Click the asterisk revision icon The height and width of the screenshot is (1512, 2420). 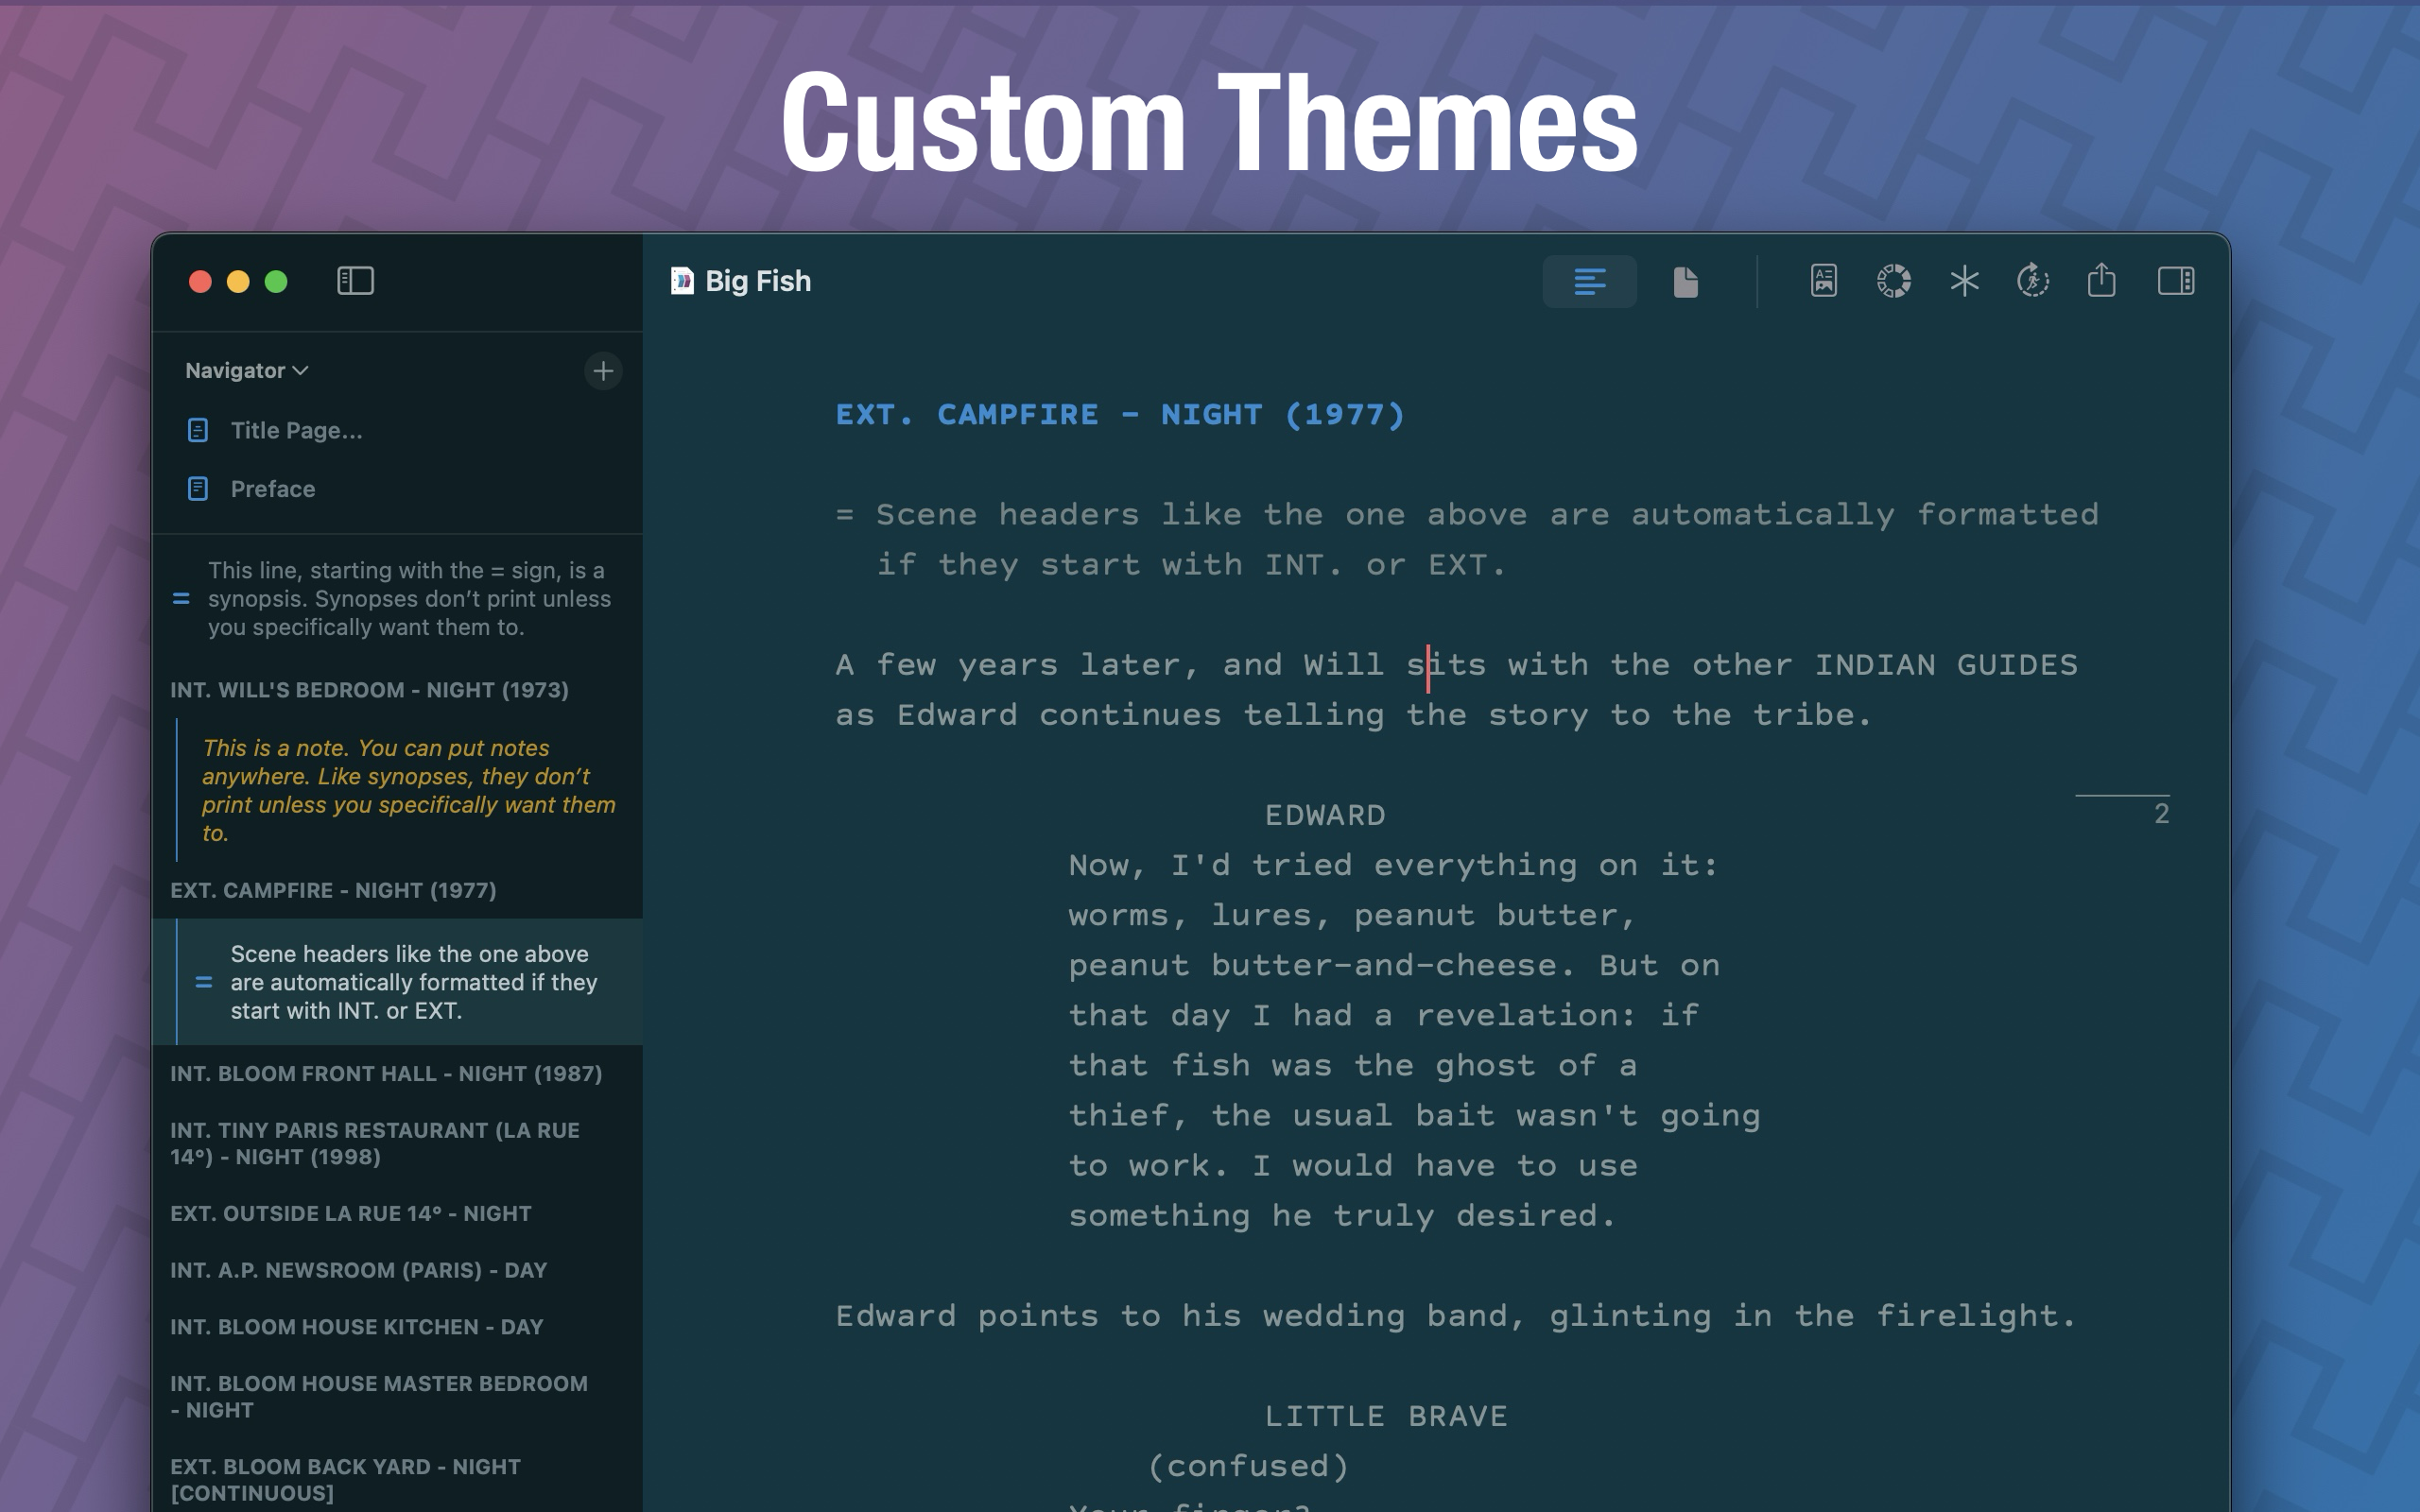pos(1964,281)
